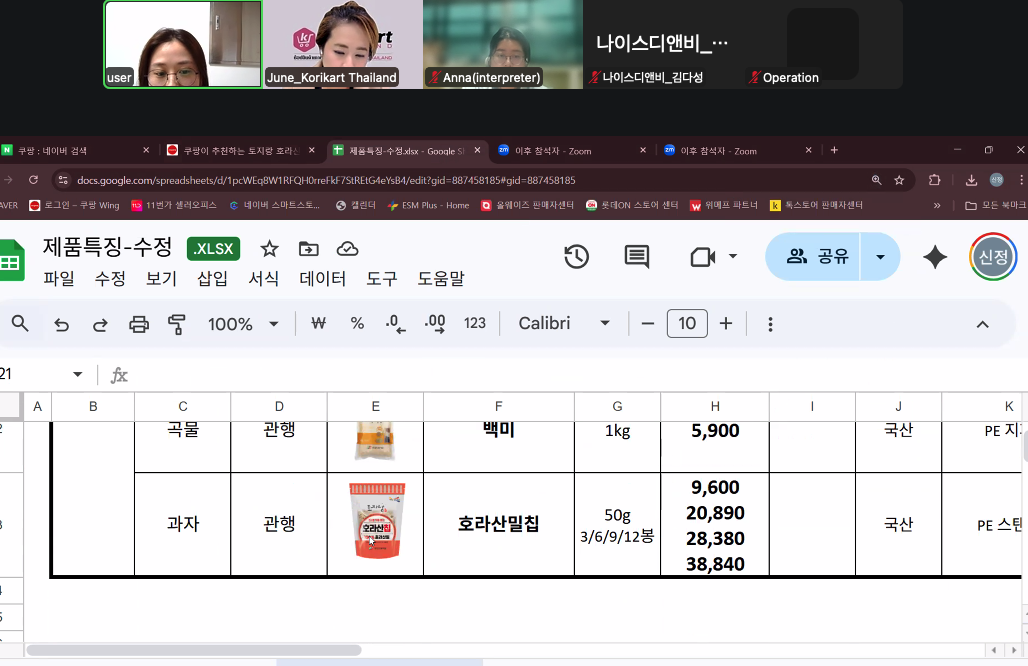Click the 호라산밀칩 product image thumbnail
Screen dimensions: 1028x666
pyautogui.click(x=376, y=524)
